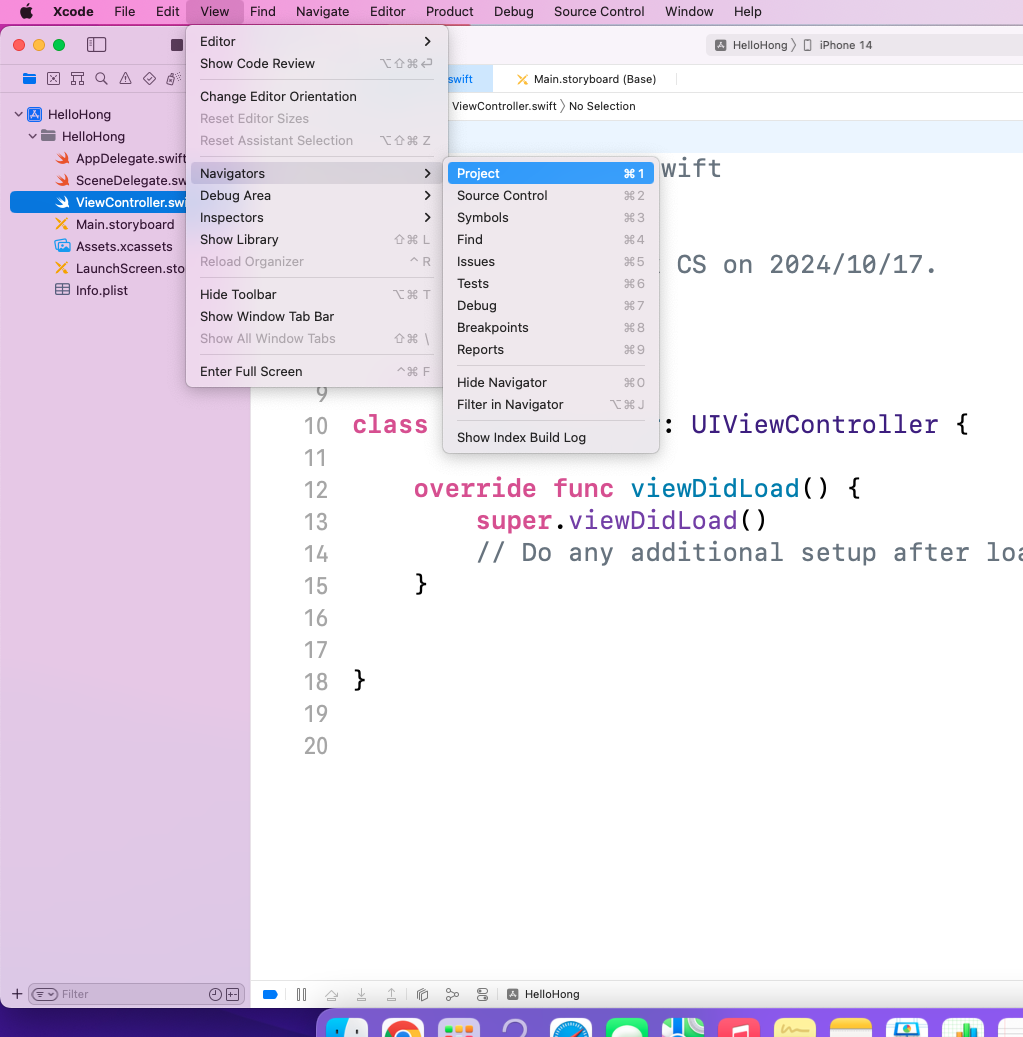This screenshot has height=1037, width=1023.
Task: Select Assets.xcassets in the navigator
Action: pyautogui.click(x=114, y=246)
